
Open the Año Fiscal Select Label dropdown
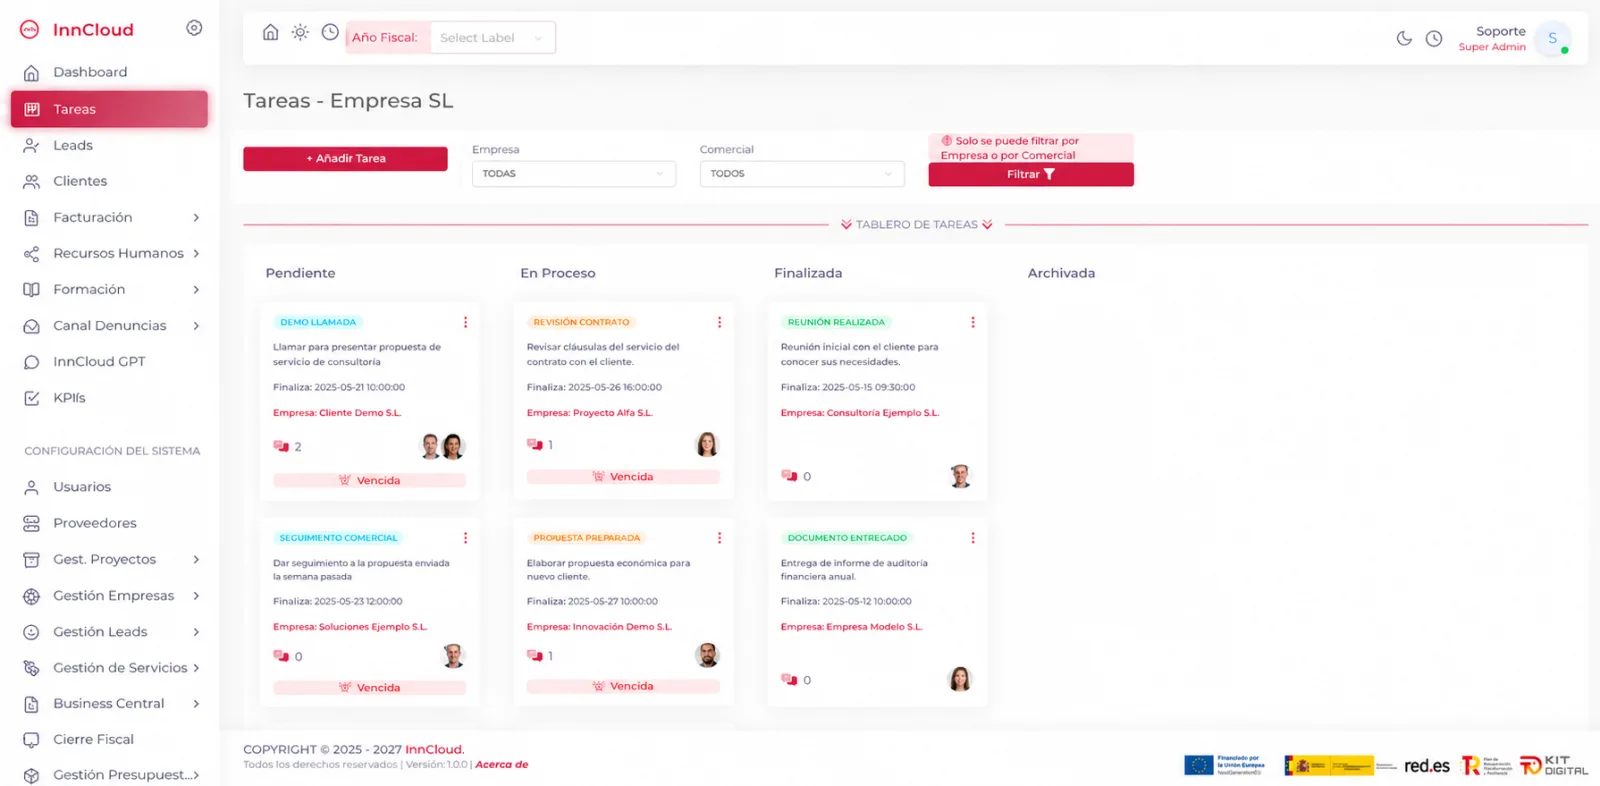pos(492,38)
